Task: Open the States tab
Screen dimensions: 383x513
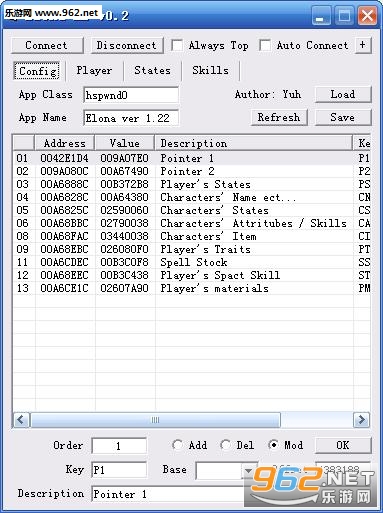Action: (152, 70)
